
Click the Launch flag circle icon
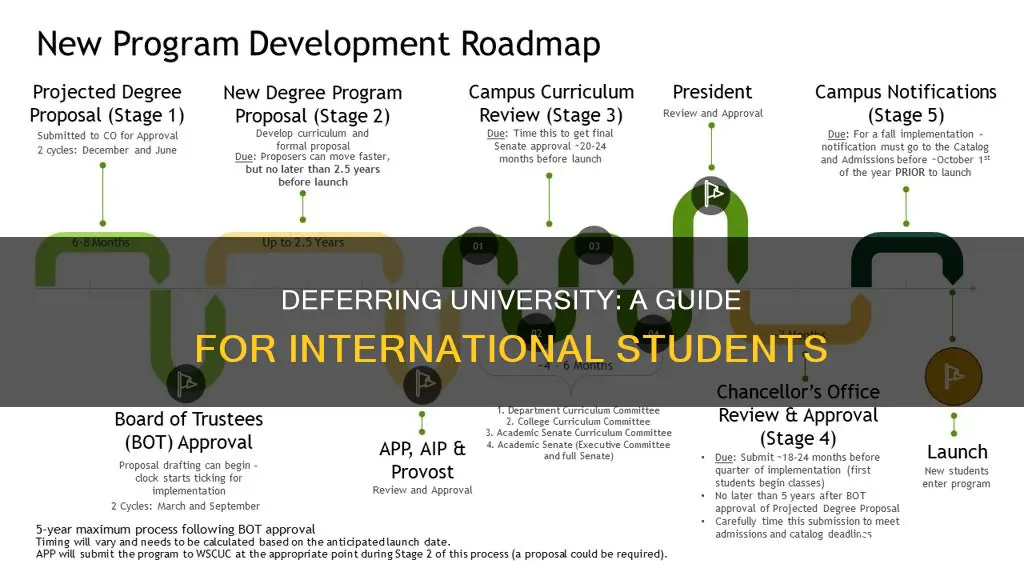pos(953,377)
